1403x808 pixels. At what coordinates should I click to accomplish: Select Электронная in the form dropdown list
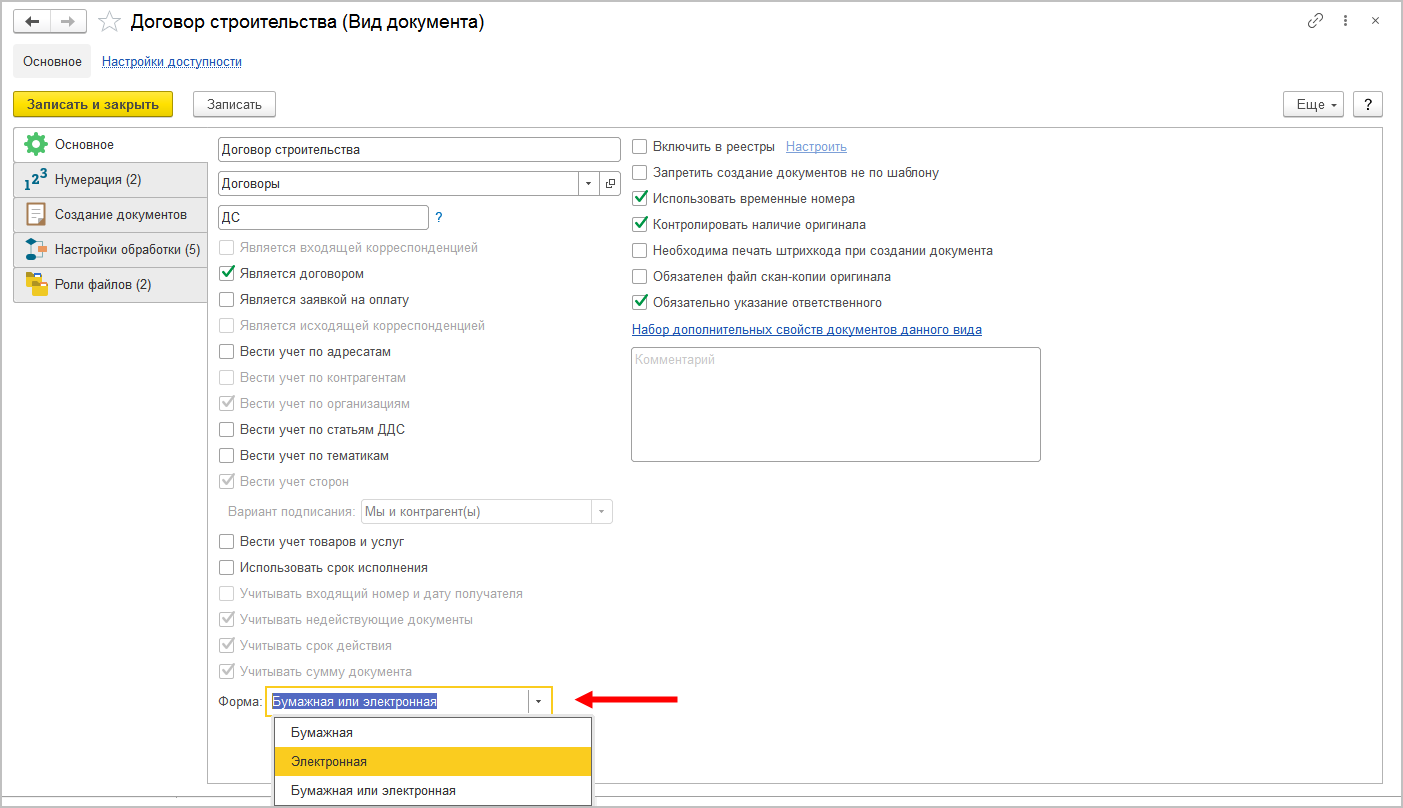coord(433,762)
